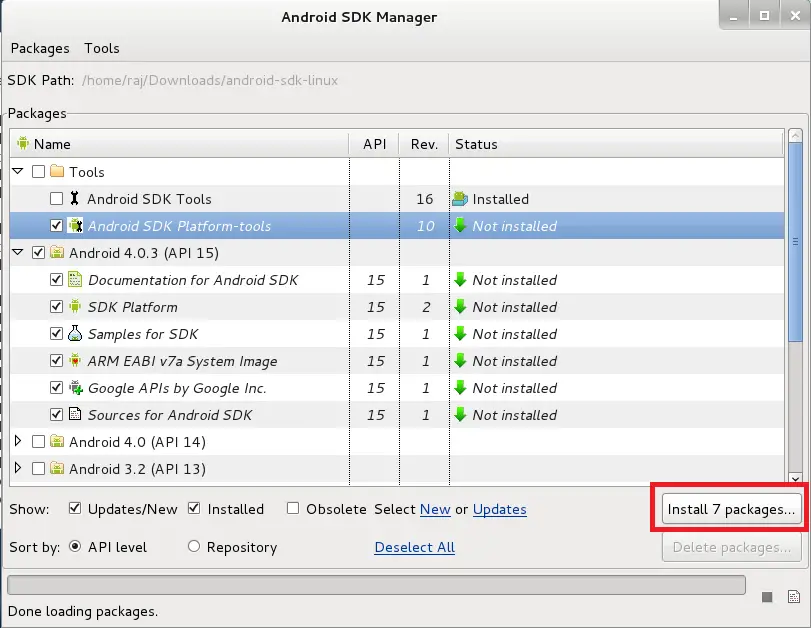Click the SDK Platform android robot icon
The height and width of the screenshot is (628, 811).
[75, 306]
